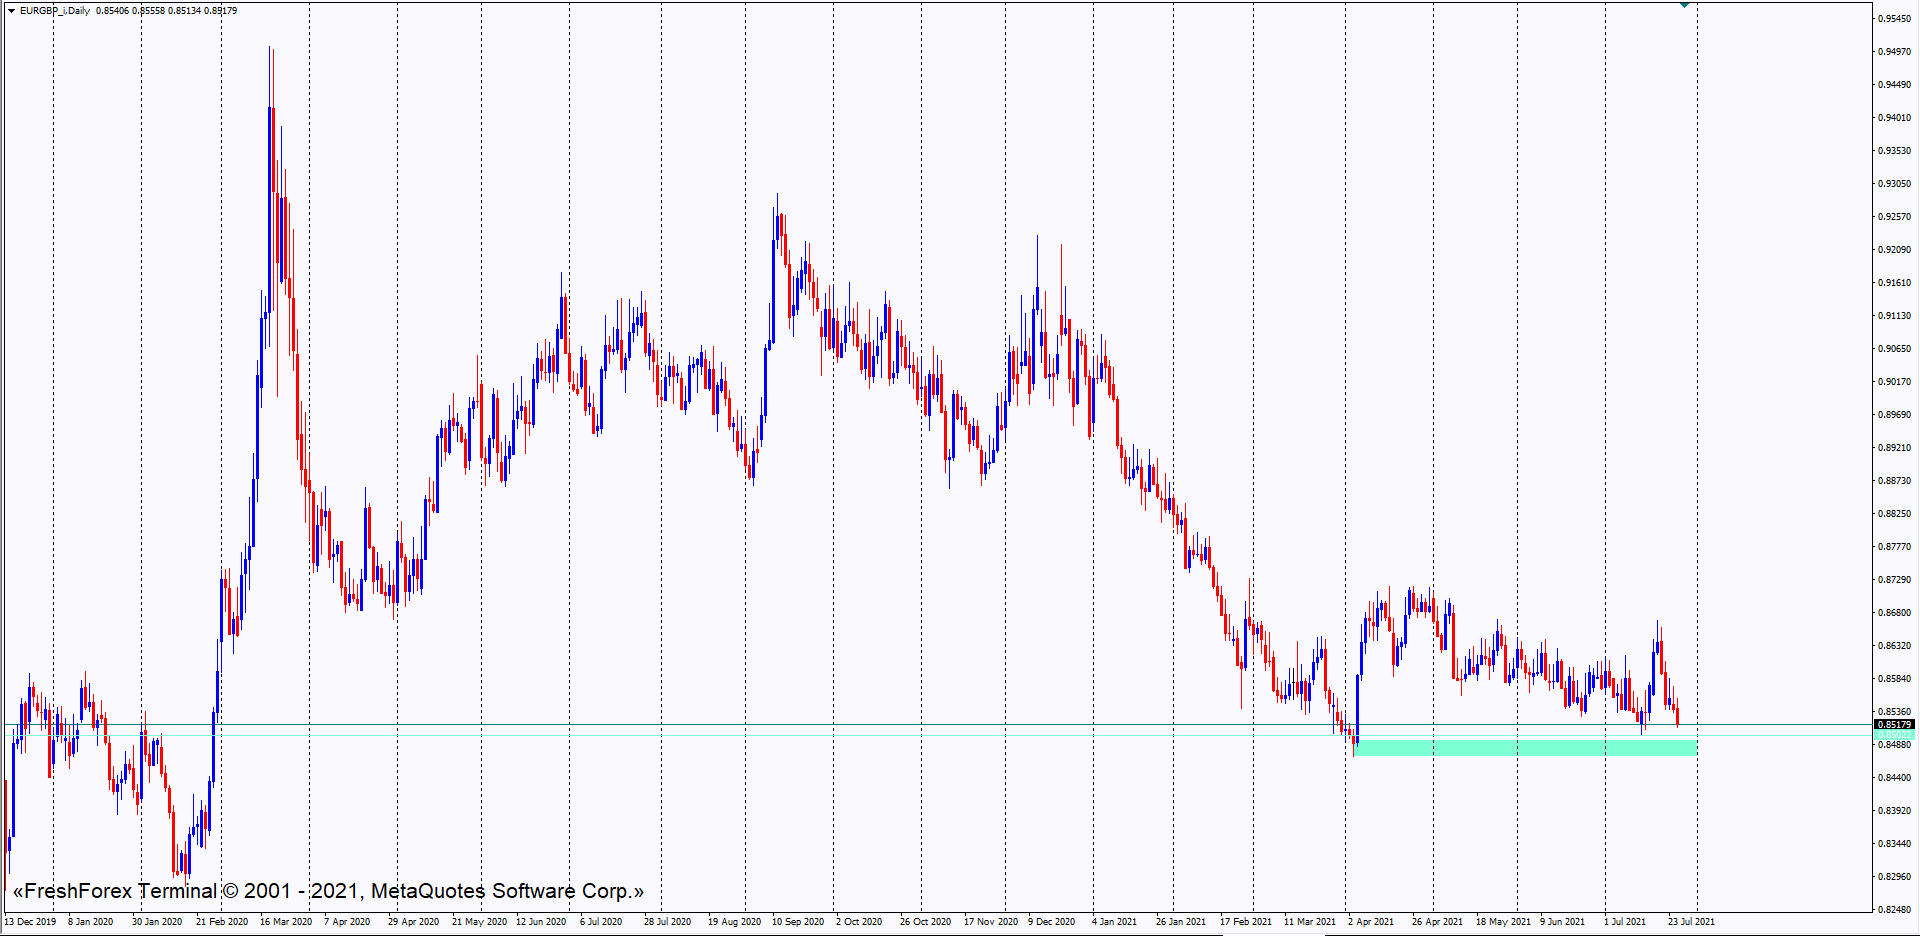Click the 0.95450 price axis label
Viewport: 1920px width, 936px height.
click(x=1894, y=19)
